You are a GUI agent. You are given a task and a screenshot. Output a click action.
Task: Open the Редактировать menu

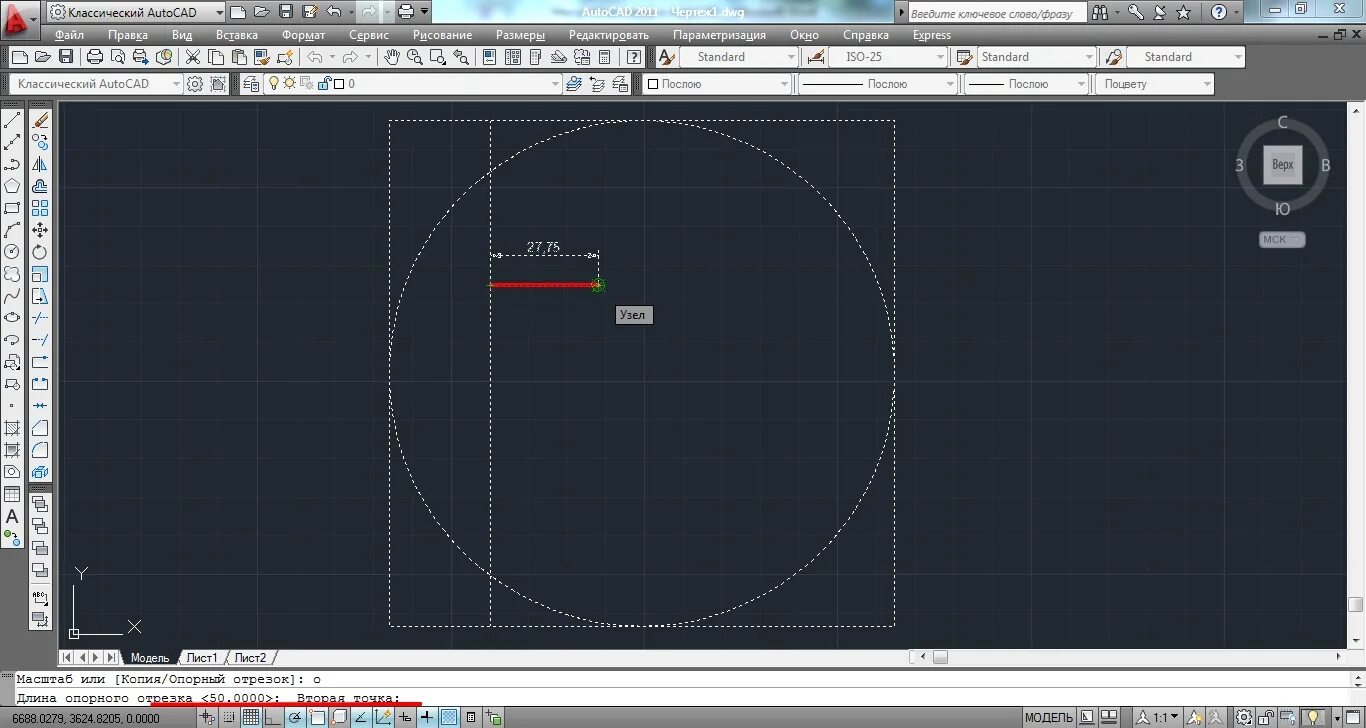pos(609,35)
